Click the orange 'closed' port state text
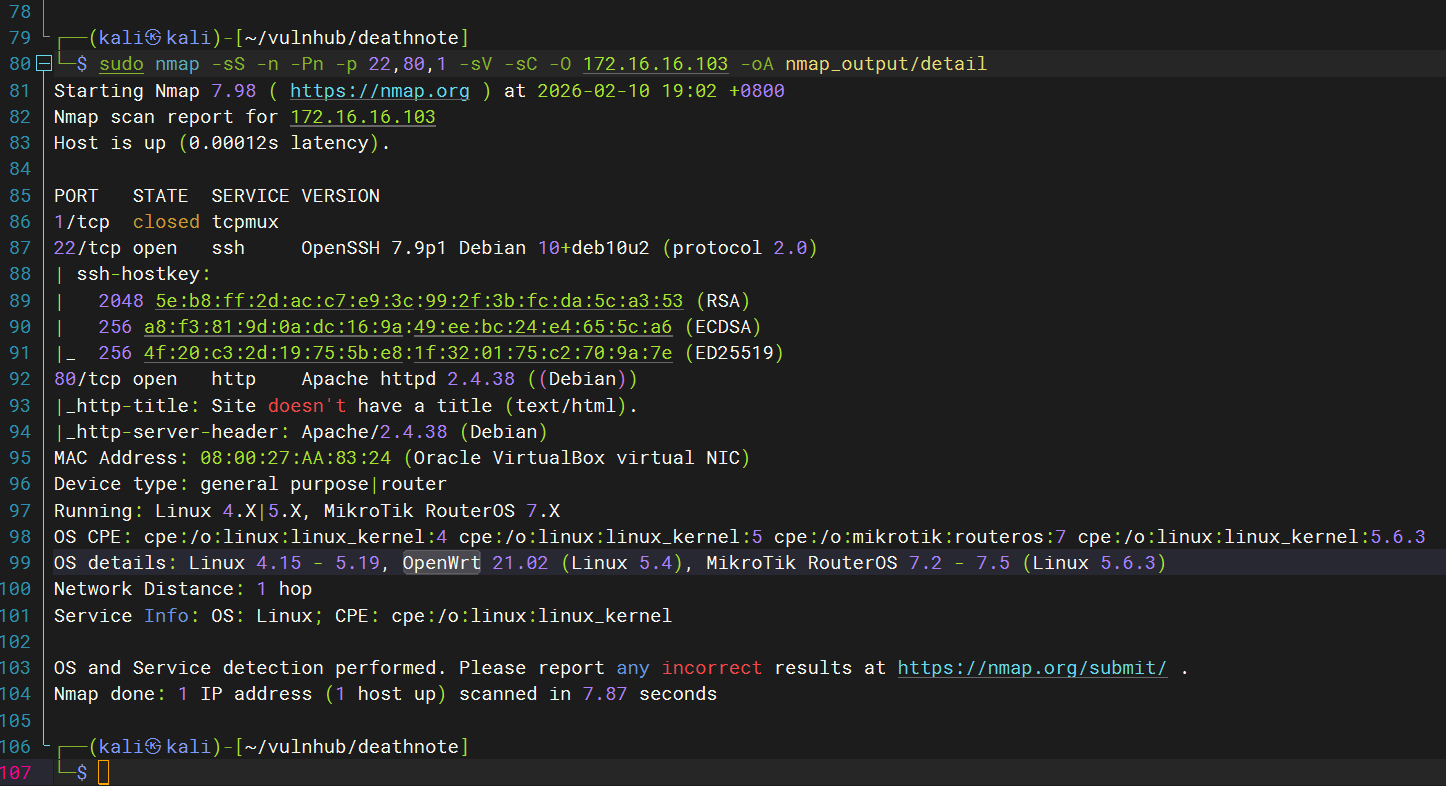1446x786 pixels. [166, 221]
